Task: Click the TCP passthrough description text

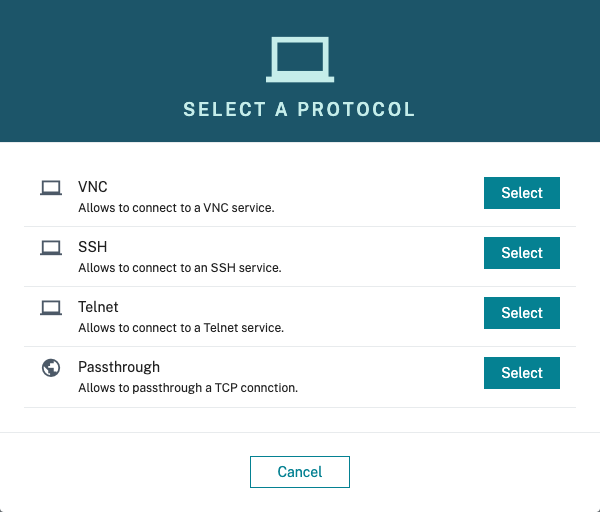Action: point(188,388)
